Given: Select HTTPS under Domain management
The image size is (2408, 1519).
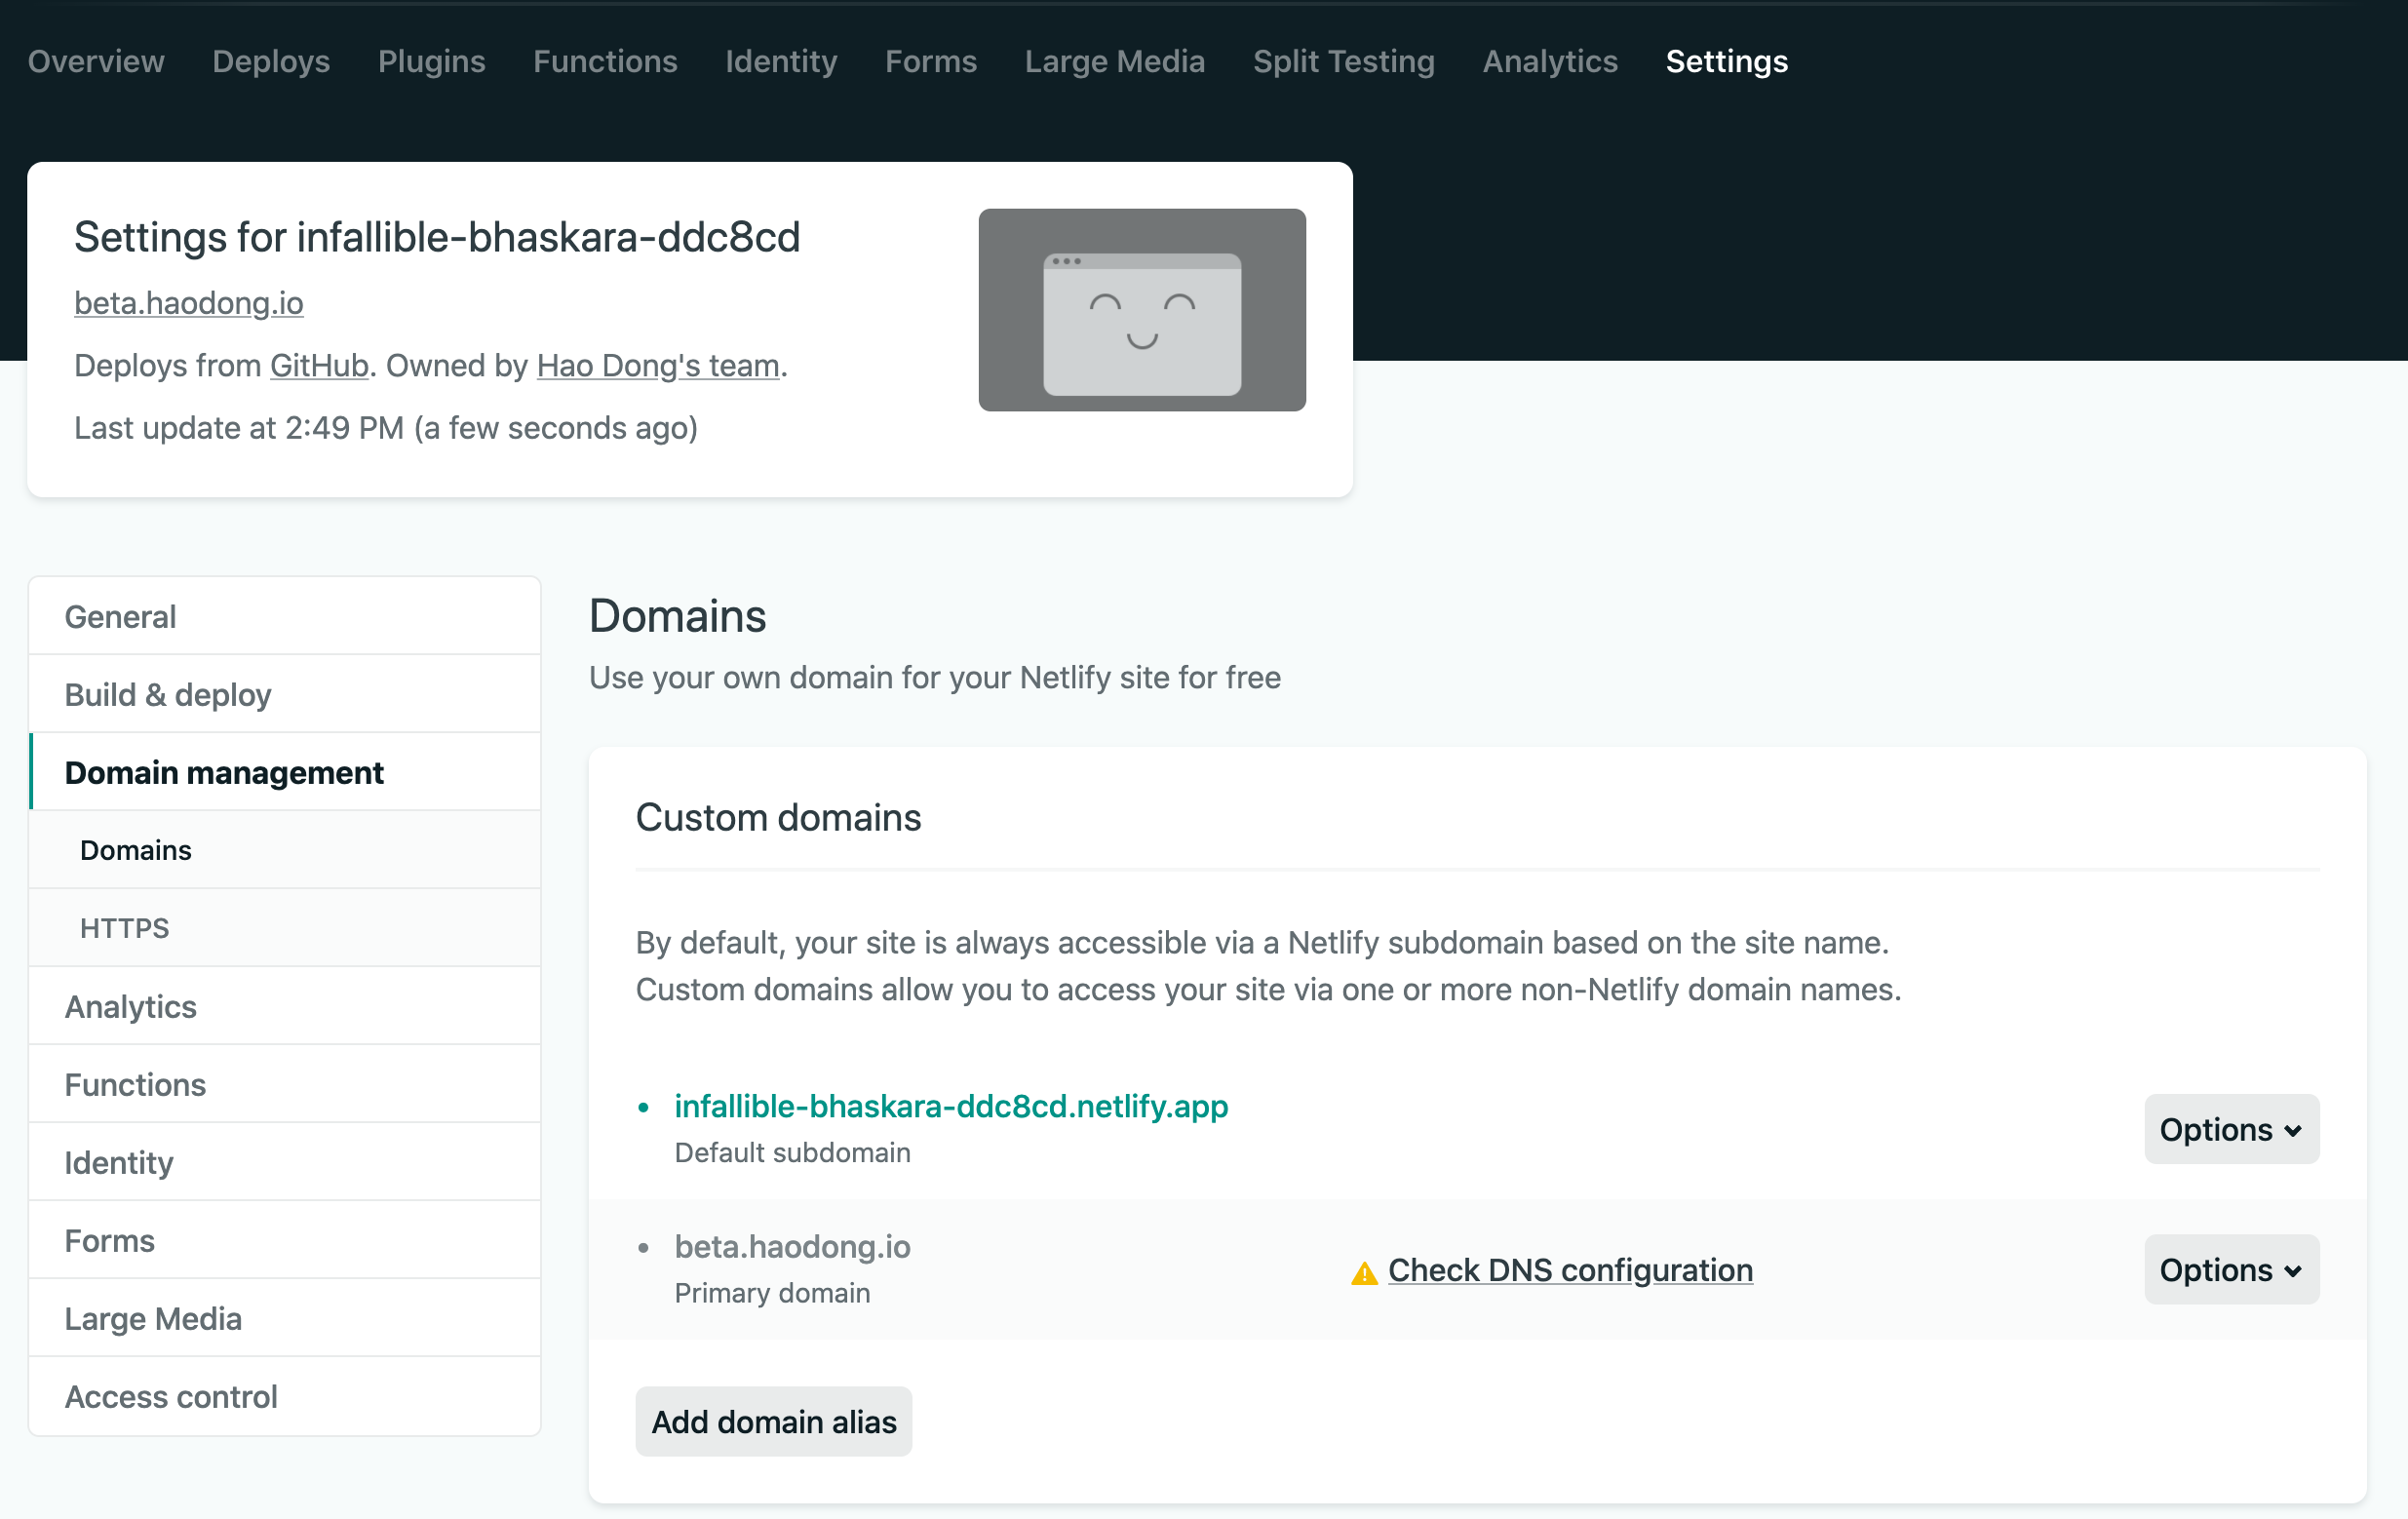Looking at the screenshot, I should 124,928.
